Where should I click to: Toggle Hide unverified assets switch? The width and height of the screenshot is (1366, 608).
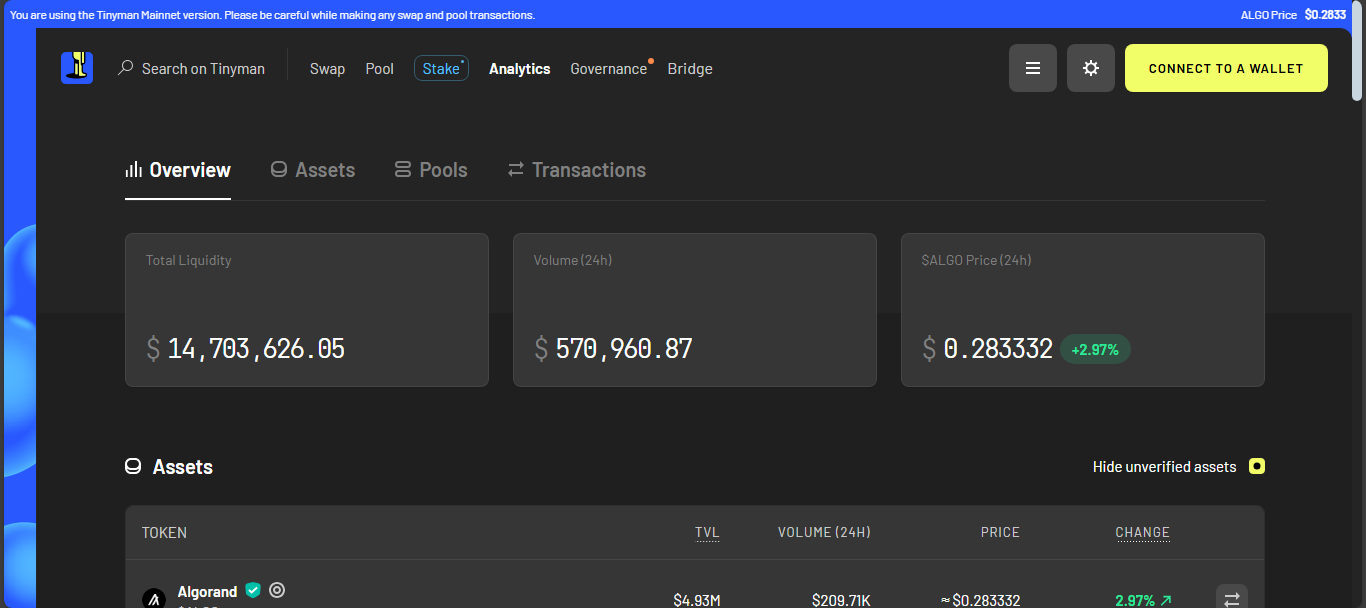(x=1257, y=467)
